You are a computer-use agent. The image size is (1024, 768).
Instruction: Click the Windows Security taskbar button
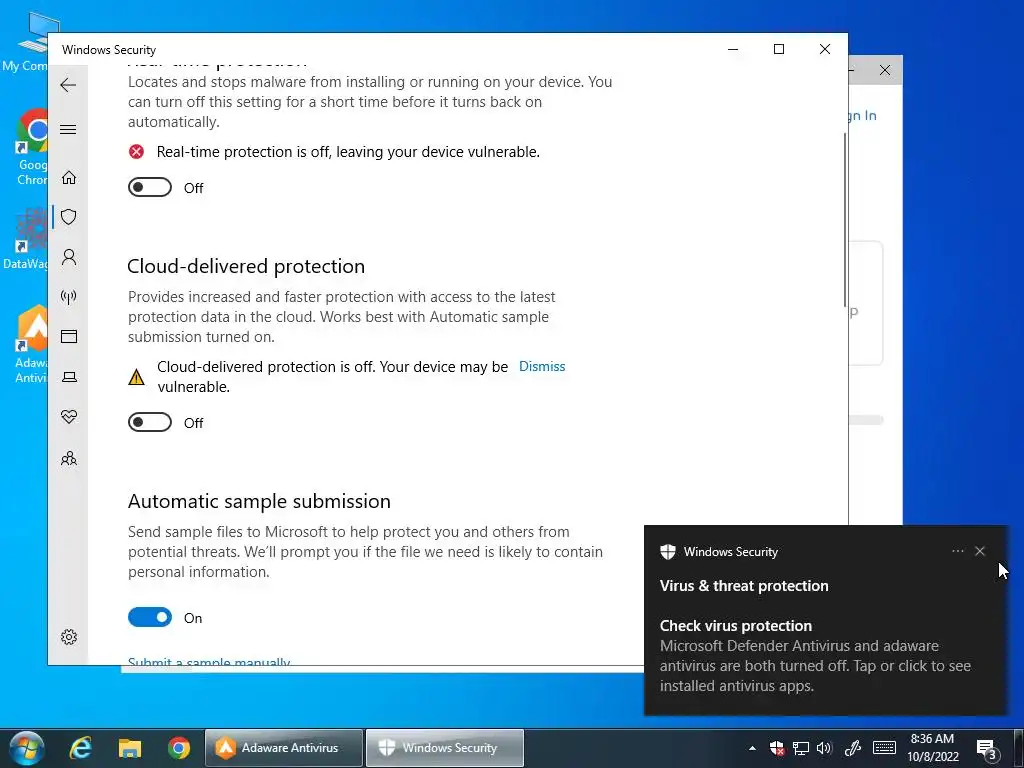click(445, 748)
